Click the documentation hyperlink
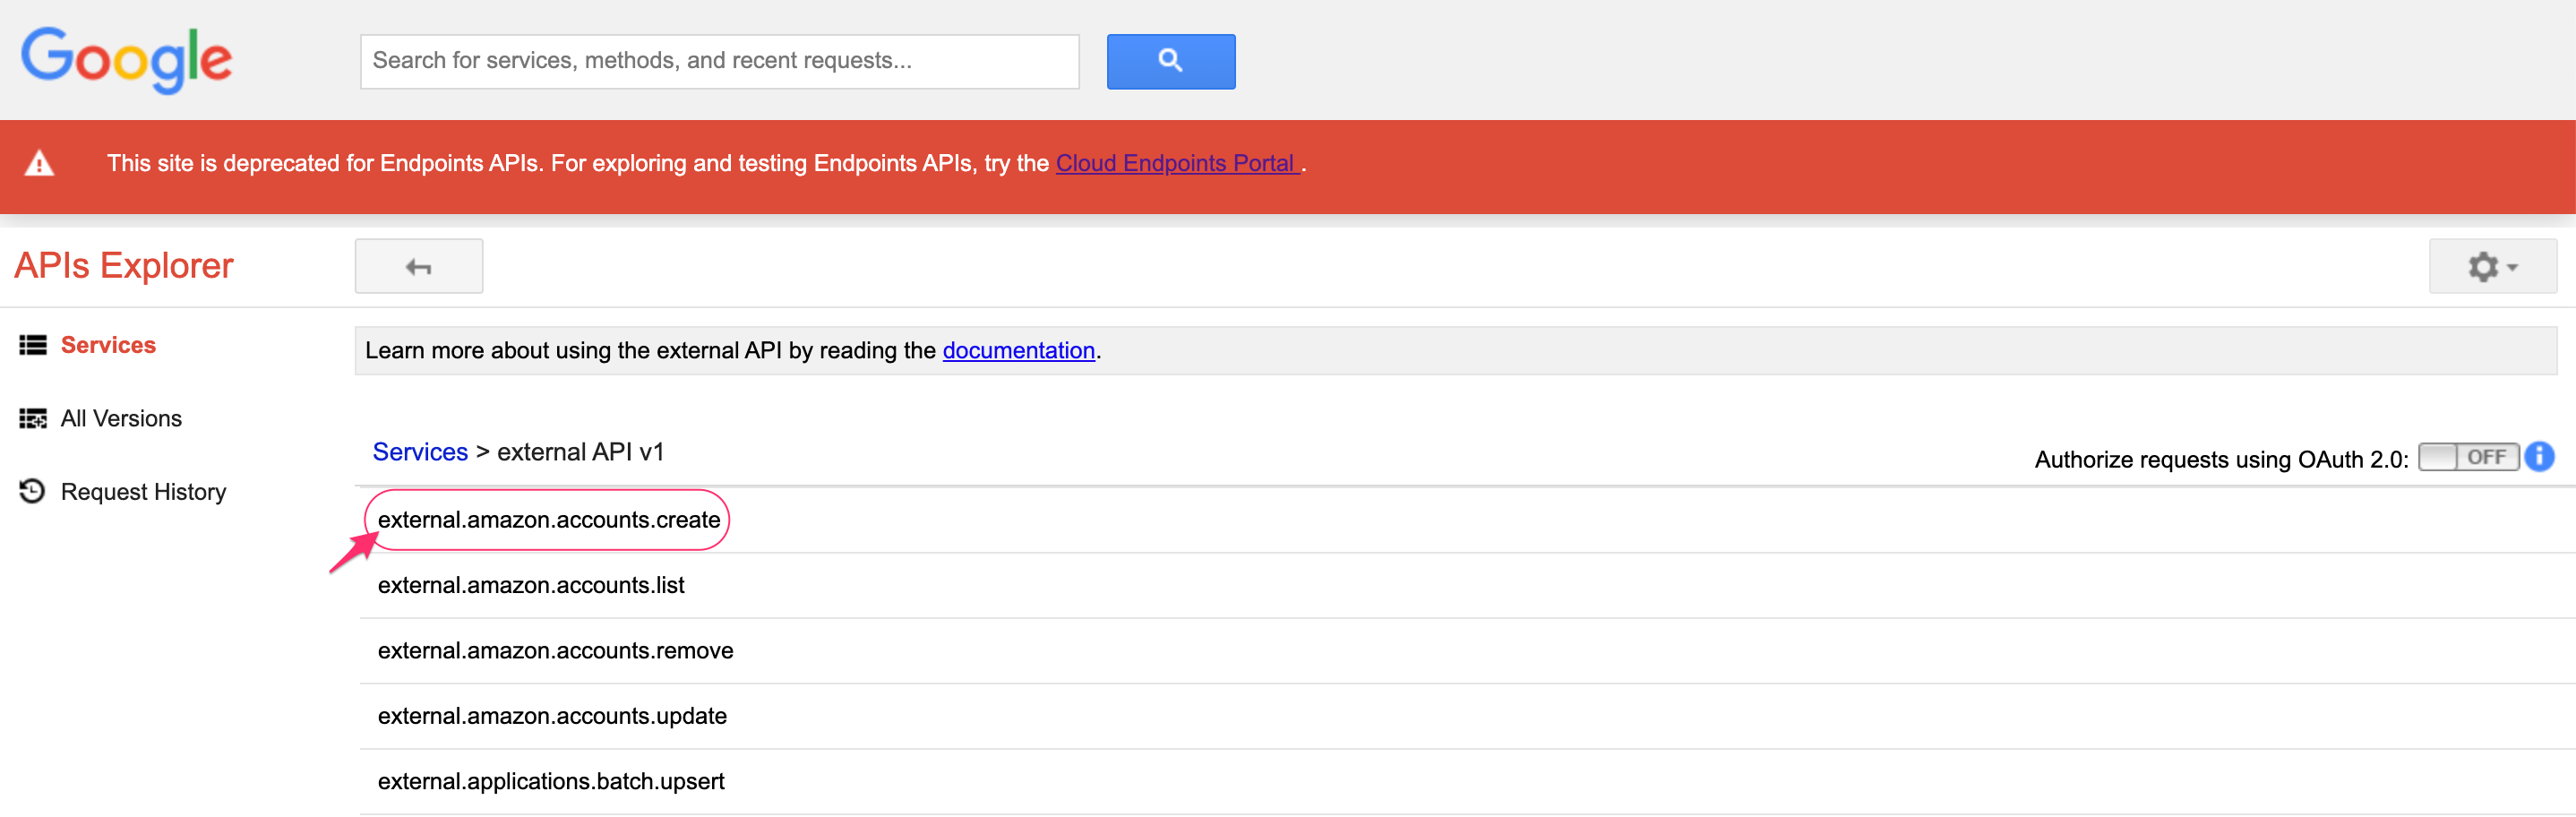This screenshot has width=2576, height=817. [1018, 350]
